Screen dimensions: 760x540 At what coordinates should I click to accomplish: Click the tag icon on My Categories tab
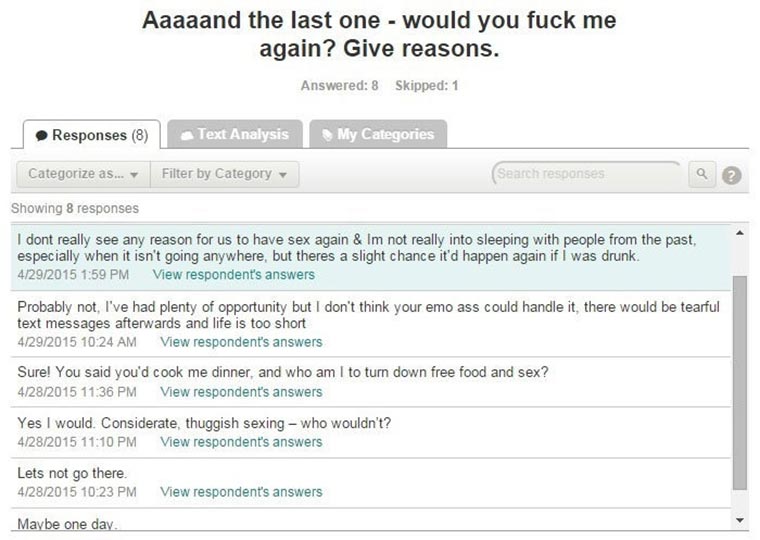point(326,134)
